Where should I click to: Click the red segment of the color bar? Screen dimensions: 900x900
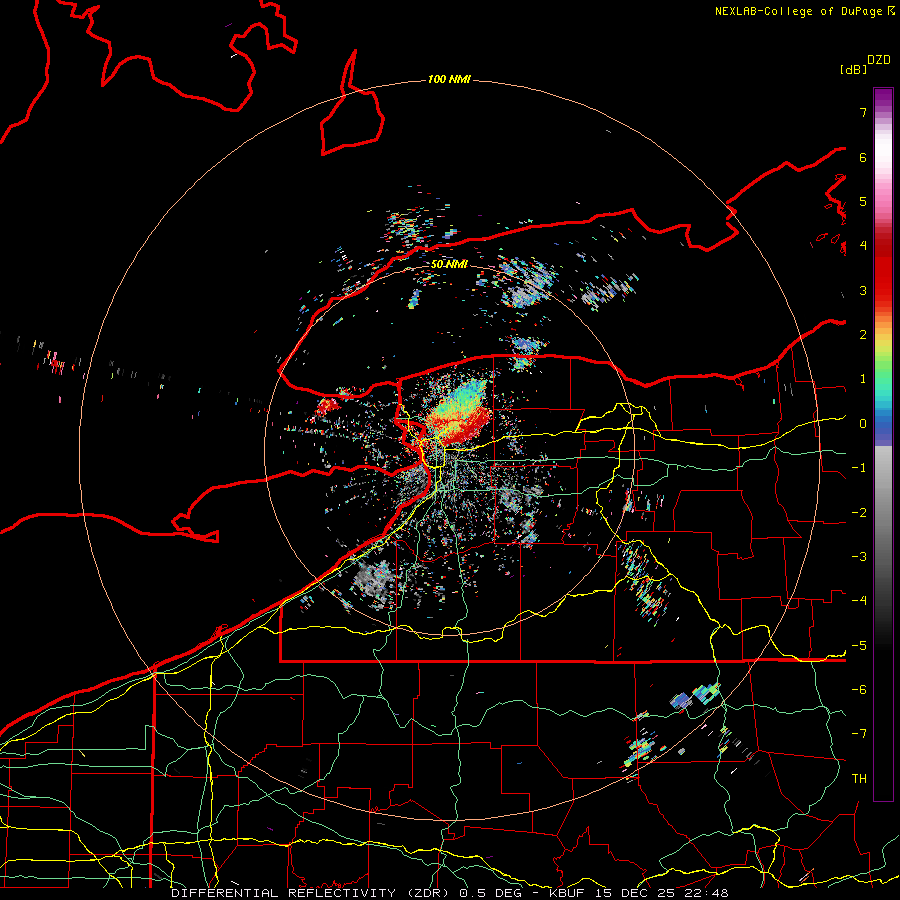pos(883,276)
